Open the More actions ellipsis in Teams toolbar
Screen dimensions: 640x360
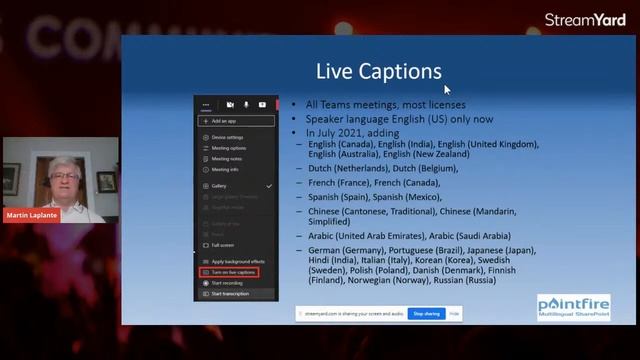pyautogui.click(x=206, y=105)
